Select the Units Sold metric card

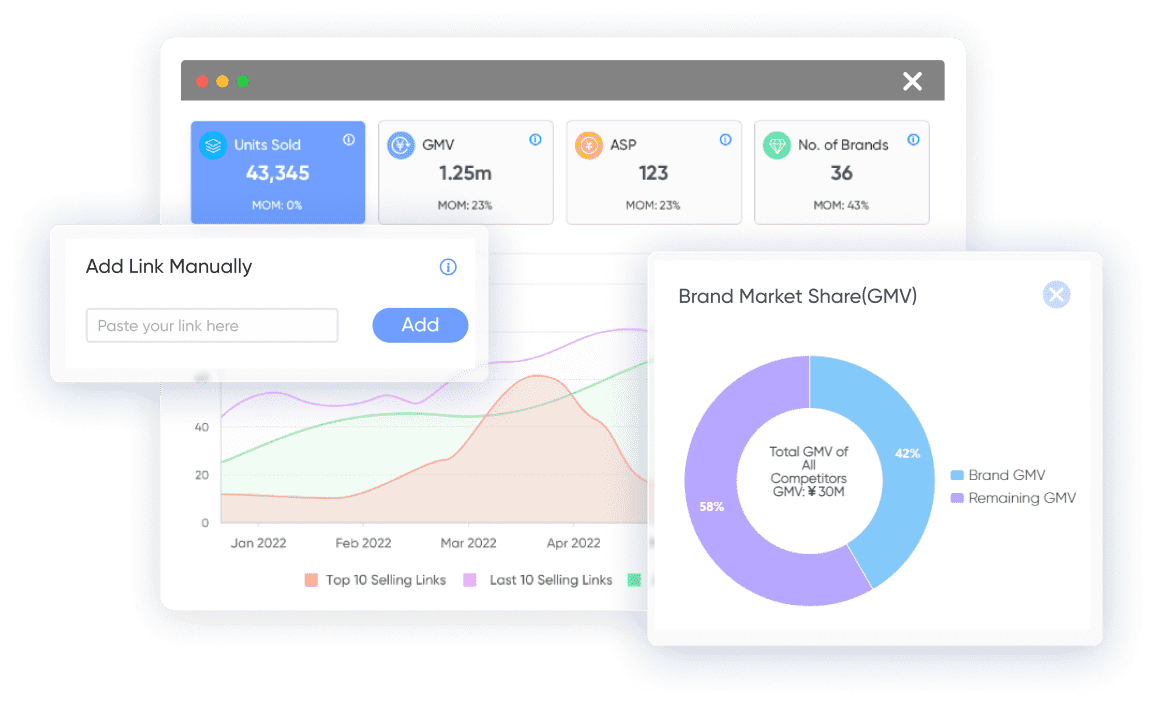[278, 173]
